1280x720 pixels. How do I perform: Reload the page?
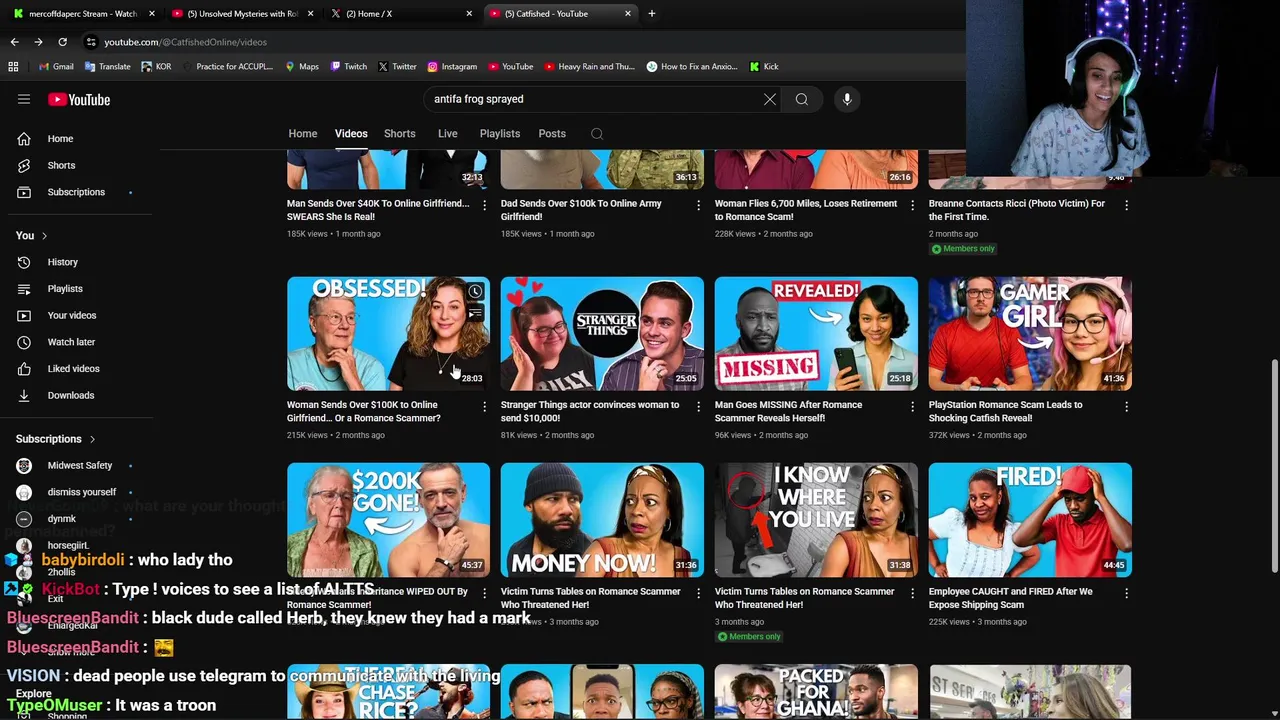(x=62, y=42)
